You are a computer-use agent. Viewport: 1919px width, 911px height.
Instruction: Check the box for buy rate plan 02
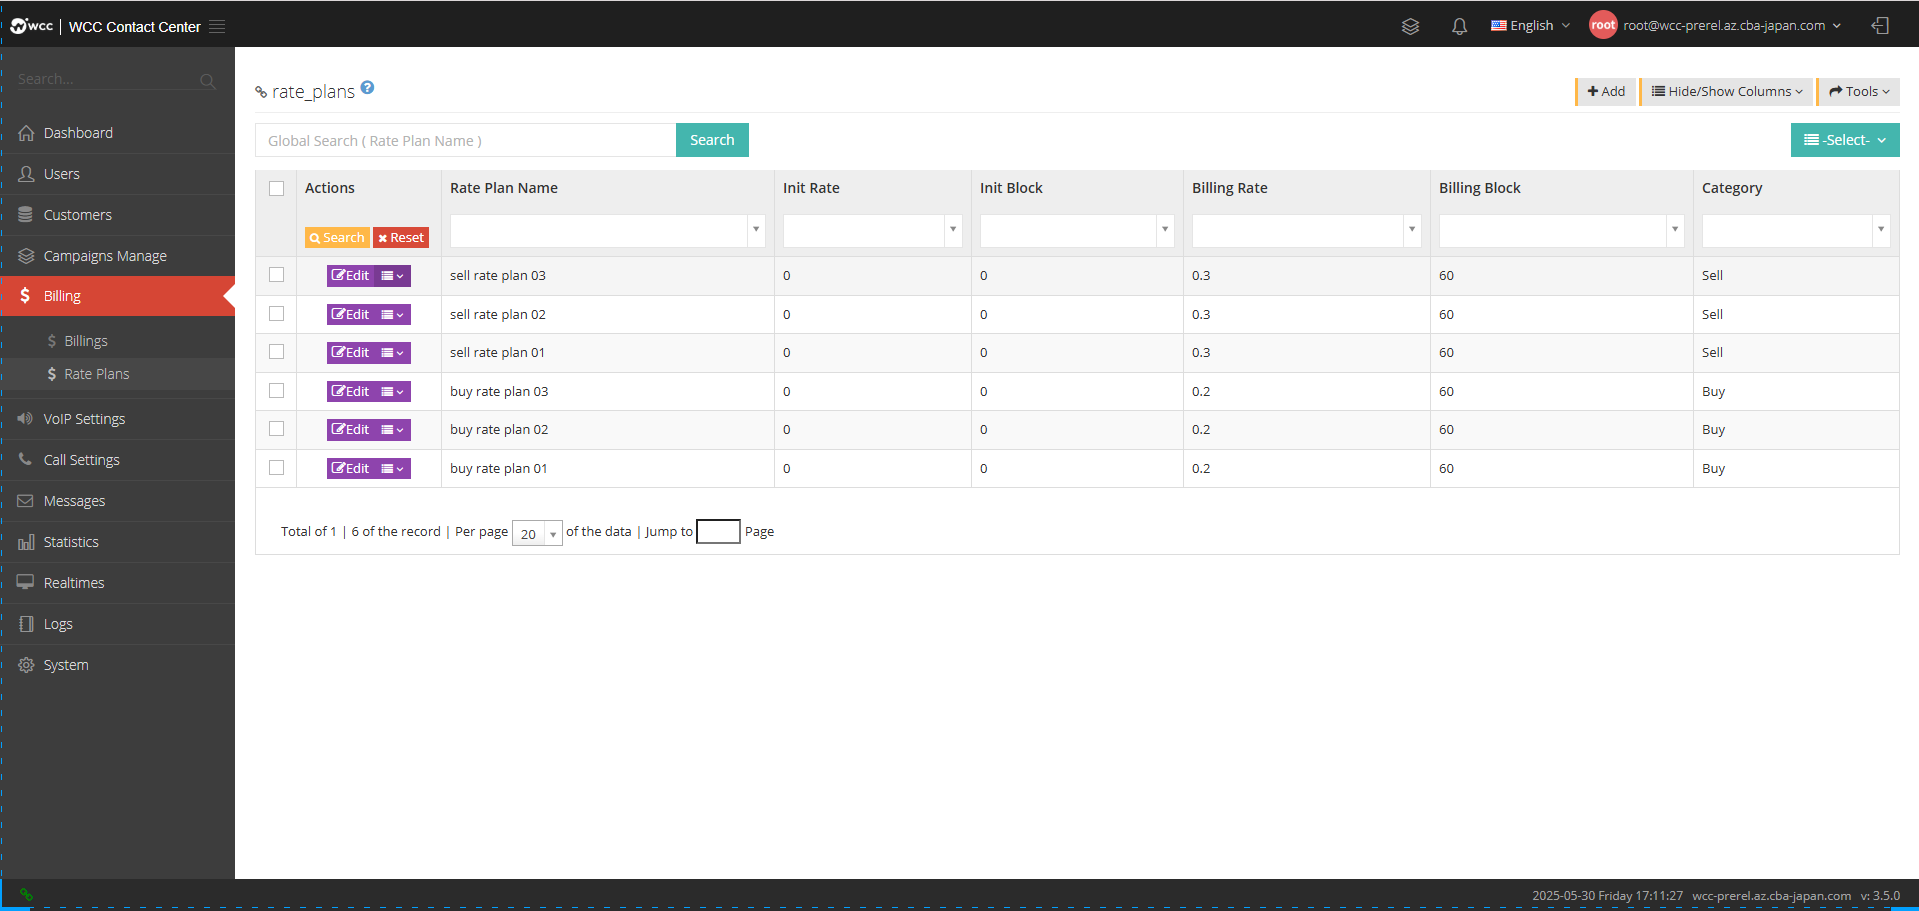[x=277, y=429]
